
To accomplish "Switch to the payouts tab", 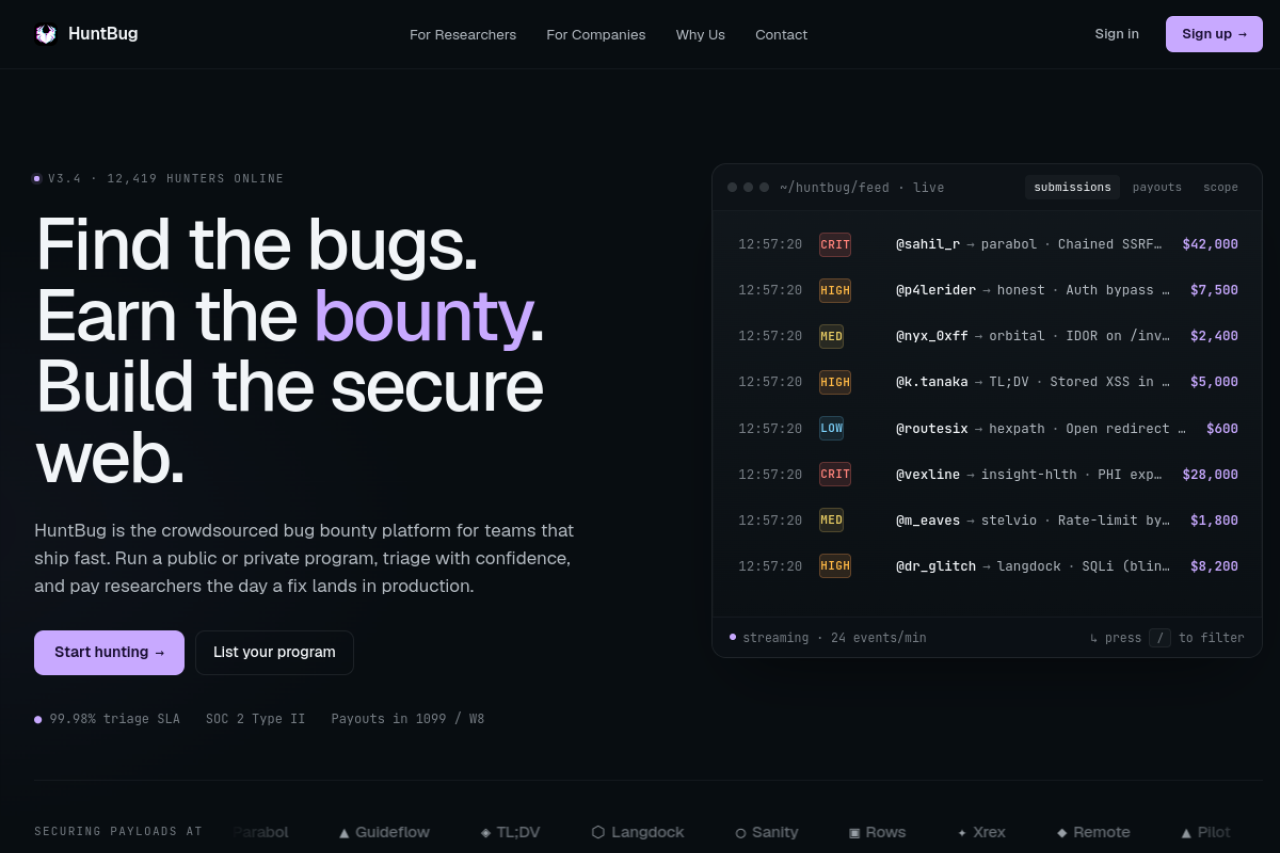I will 1157,187.
